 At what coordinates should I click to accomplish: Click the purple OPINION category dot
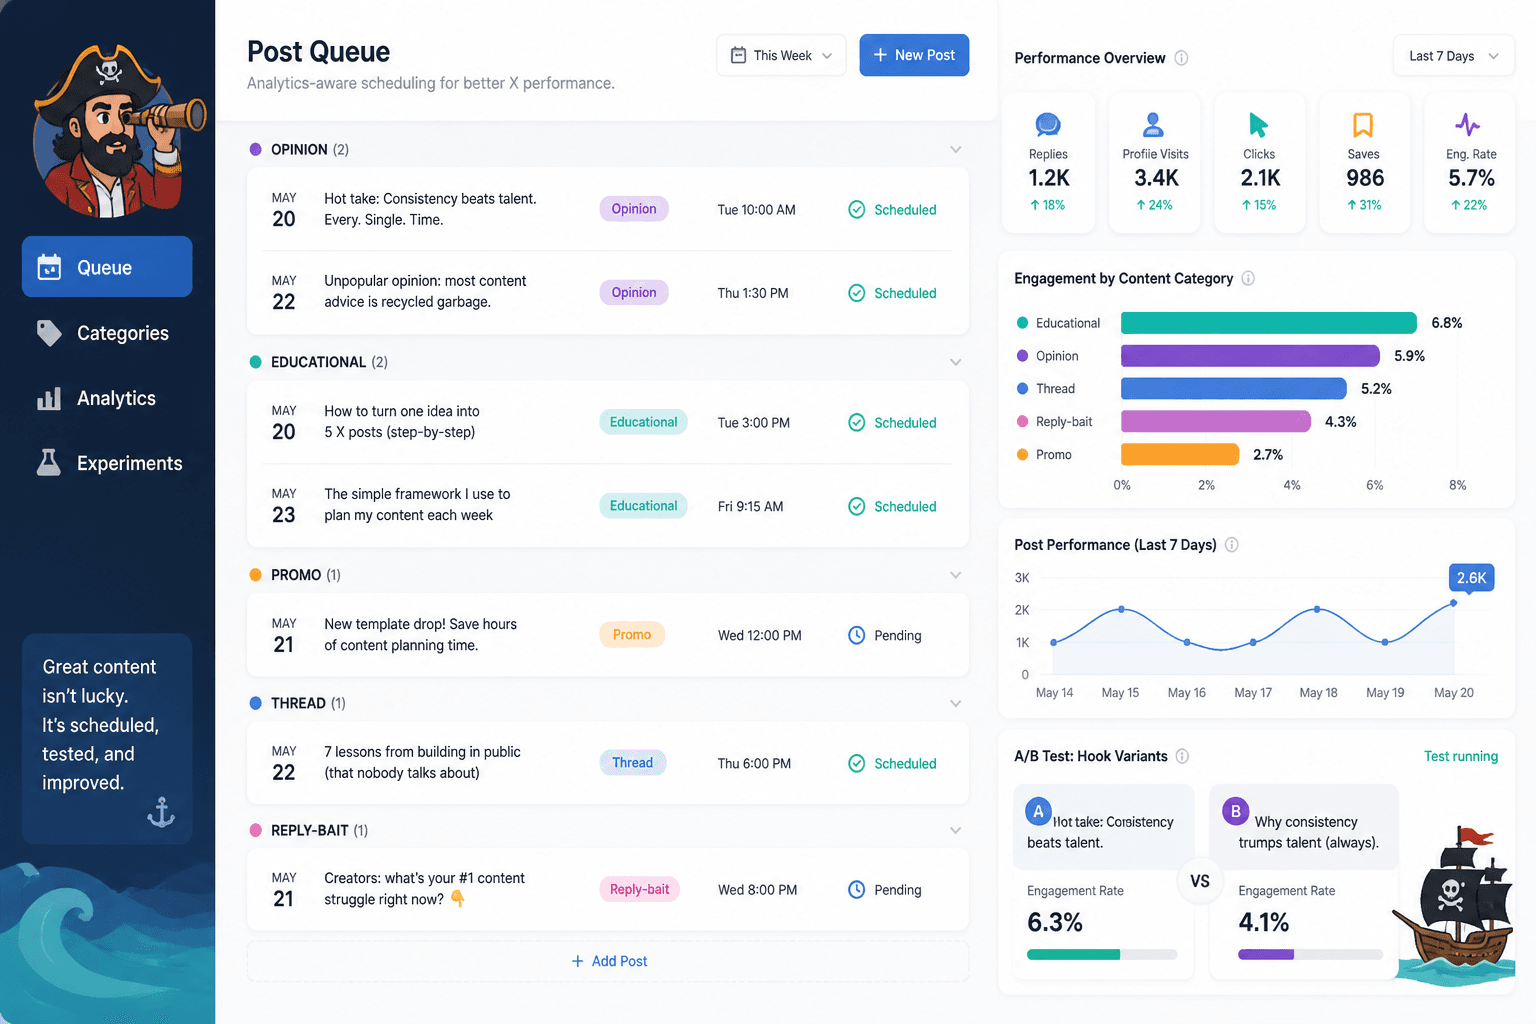pos(255,149)
